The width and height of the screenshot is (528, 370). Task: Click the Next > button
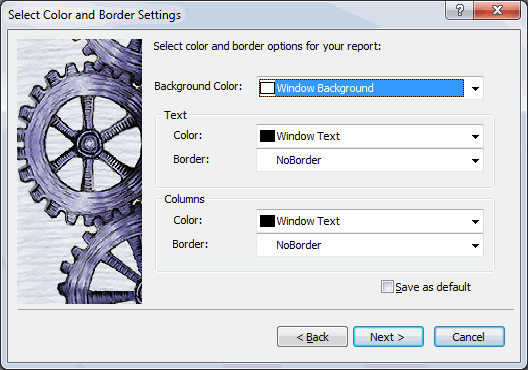(388, 336)
